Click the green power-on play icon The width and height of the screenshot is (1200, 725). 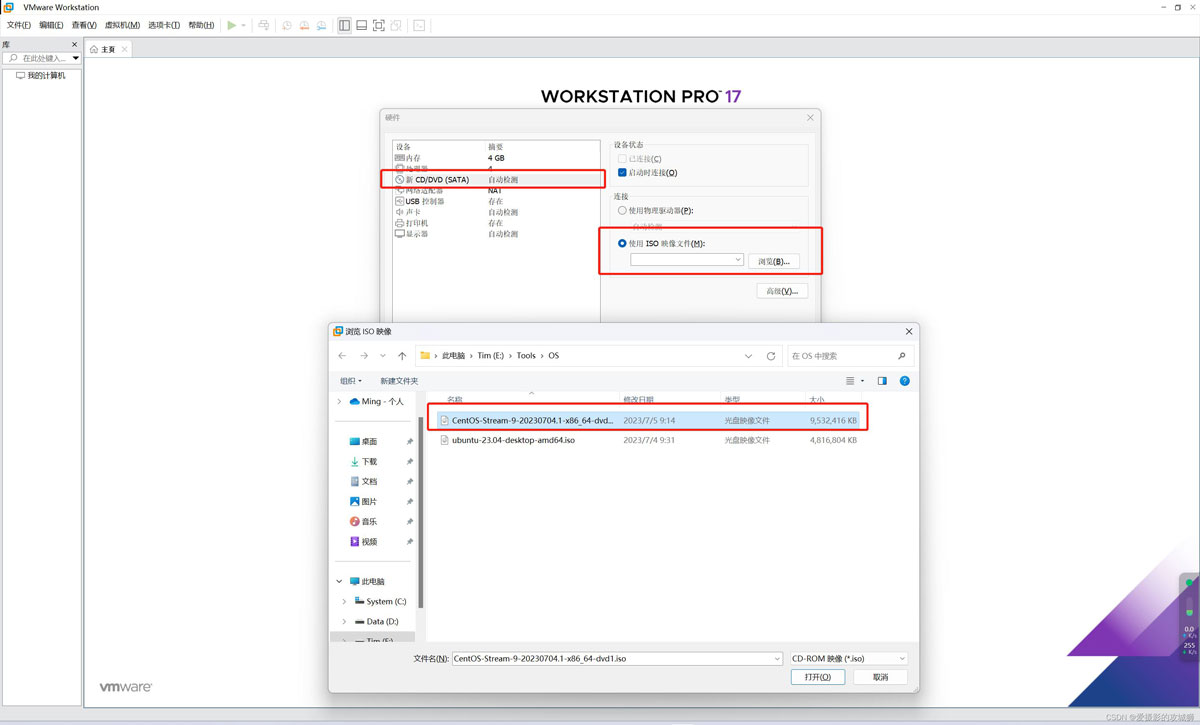click(x=232, y=25)
